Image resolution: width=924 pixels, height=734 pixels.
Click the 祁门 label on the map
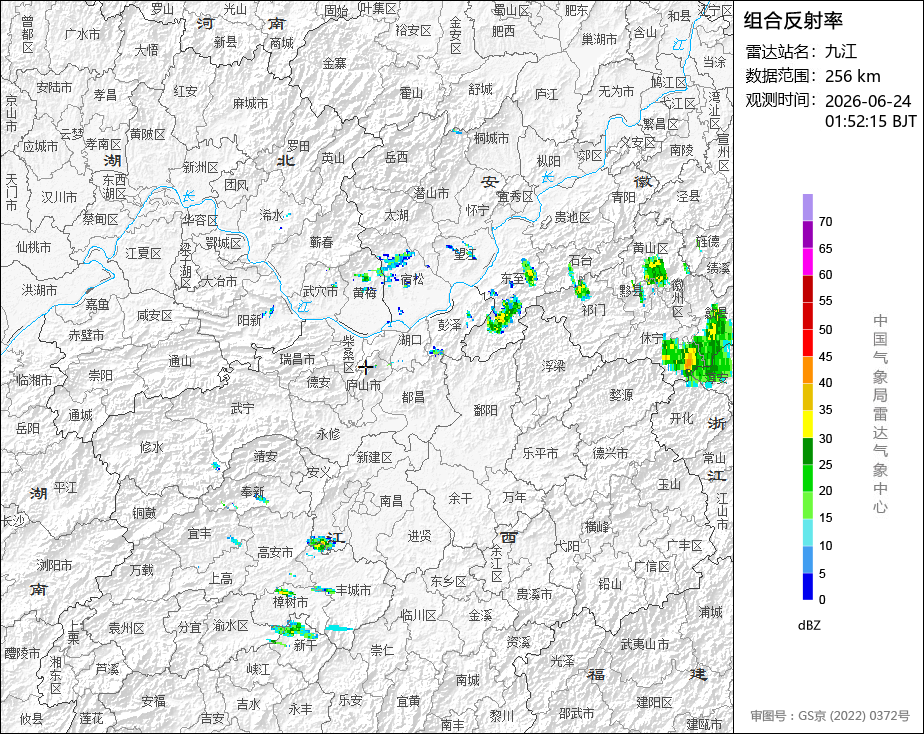593,309
